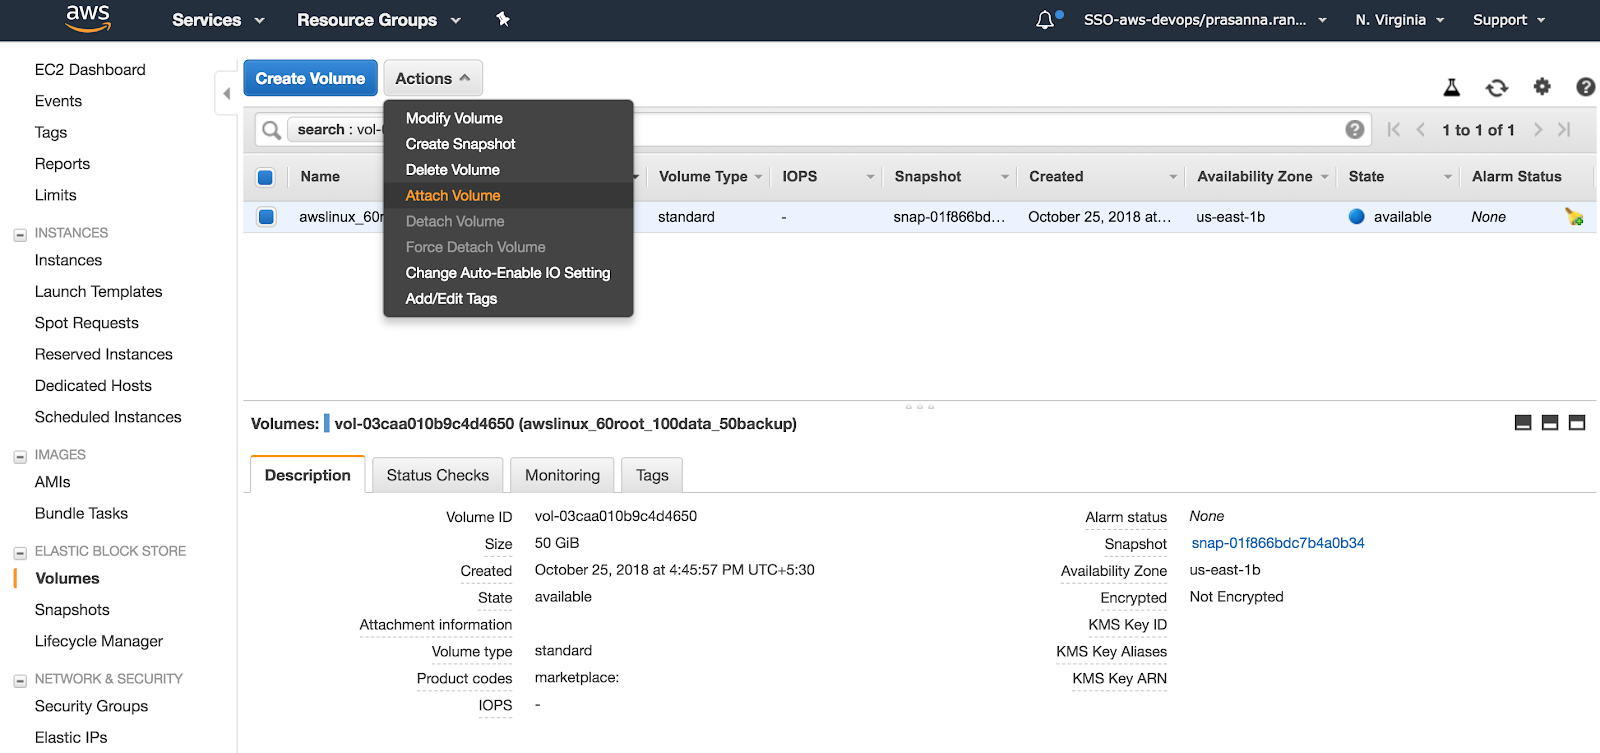Collapse the IMAGES nav section

(20, 457)
